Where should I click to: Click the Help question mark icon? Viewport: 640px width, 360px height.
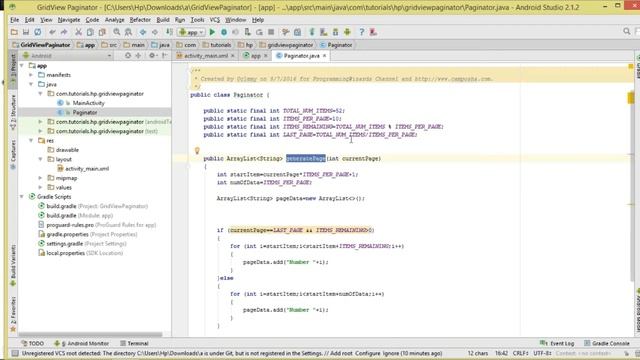(x=362, y=32)
